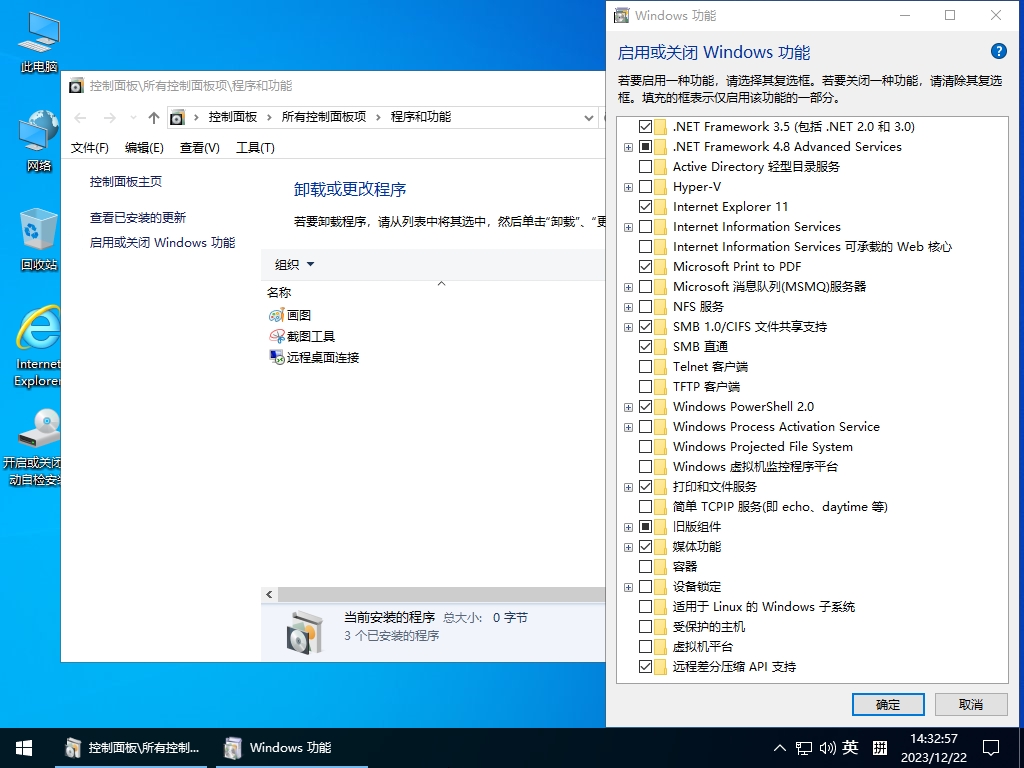Open the 工具(T) menu
The width and height of the screenshot is (1024, 768).
point(255,148)
